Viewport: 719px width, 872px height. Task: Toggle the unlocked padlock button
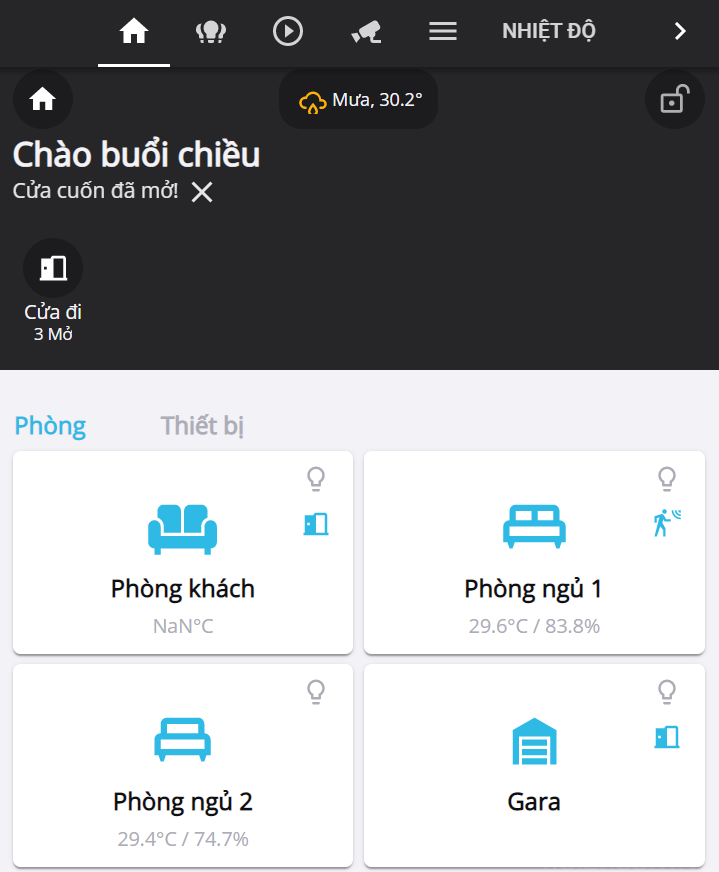(x=675, y=99)
